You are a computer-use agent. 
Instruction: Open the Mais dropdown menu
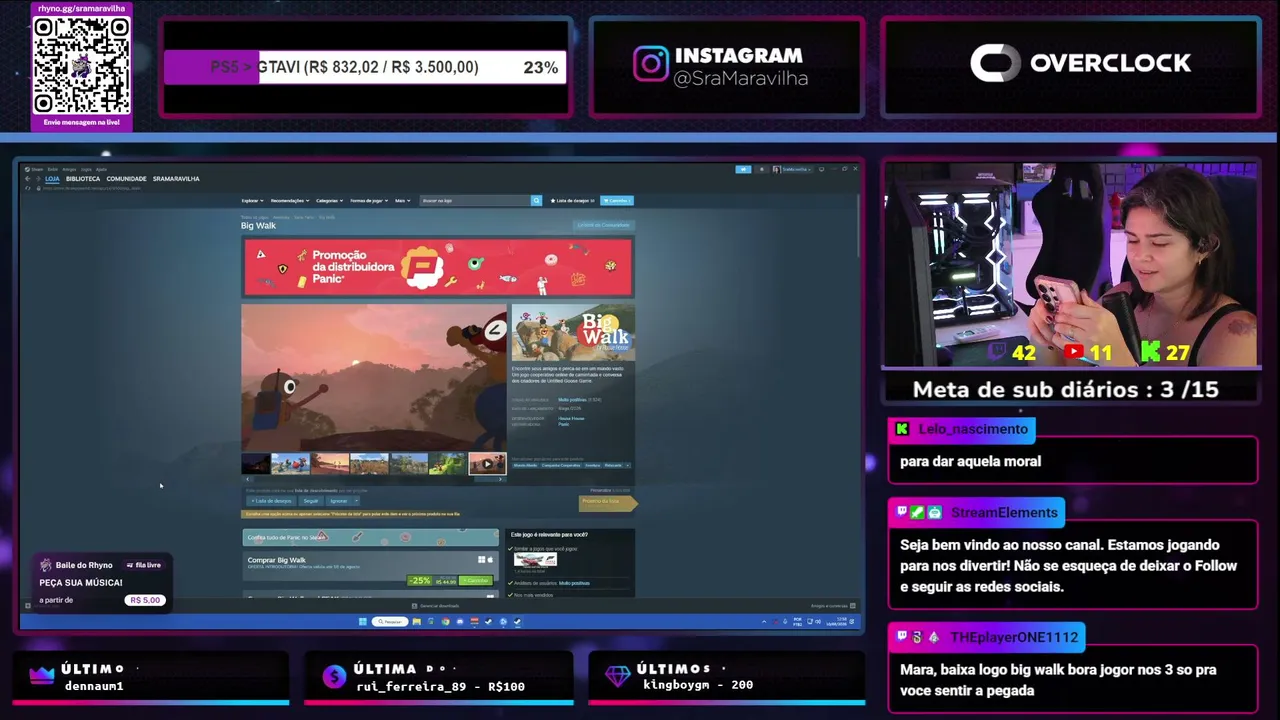tap(402, 201)
